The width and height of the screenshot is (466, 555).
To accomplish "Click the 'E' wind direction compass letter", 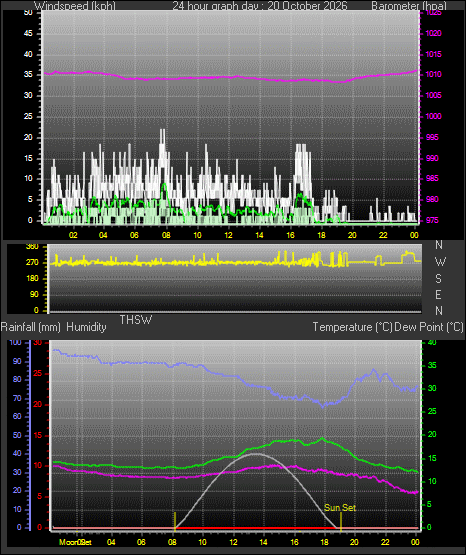I will click(438, 295).
